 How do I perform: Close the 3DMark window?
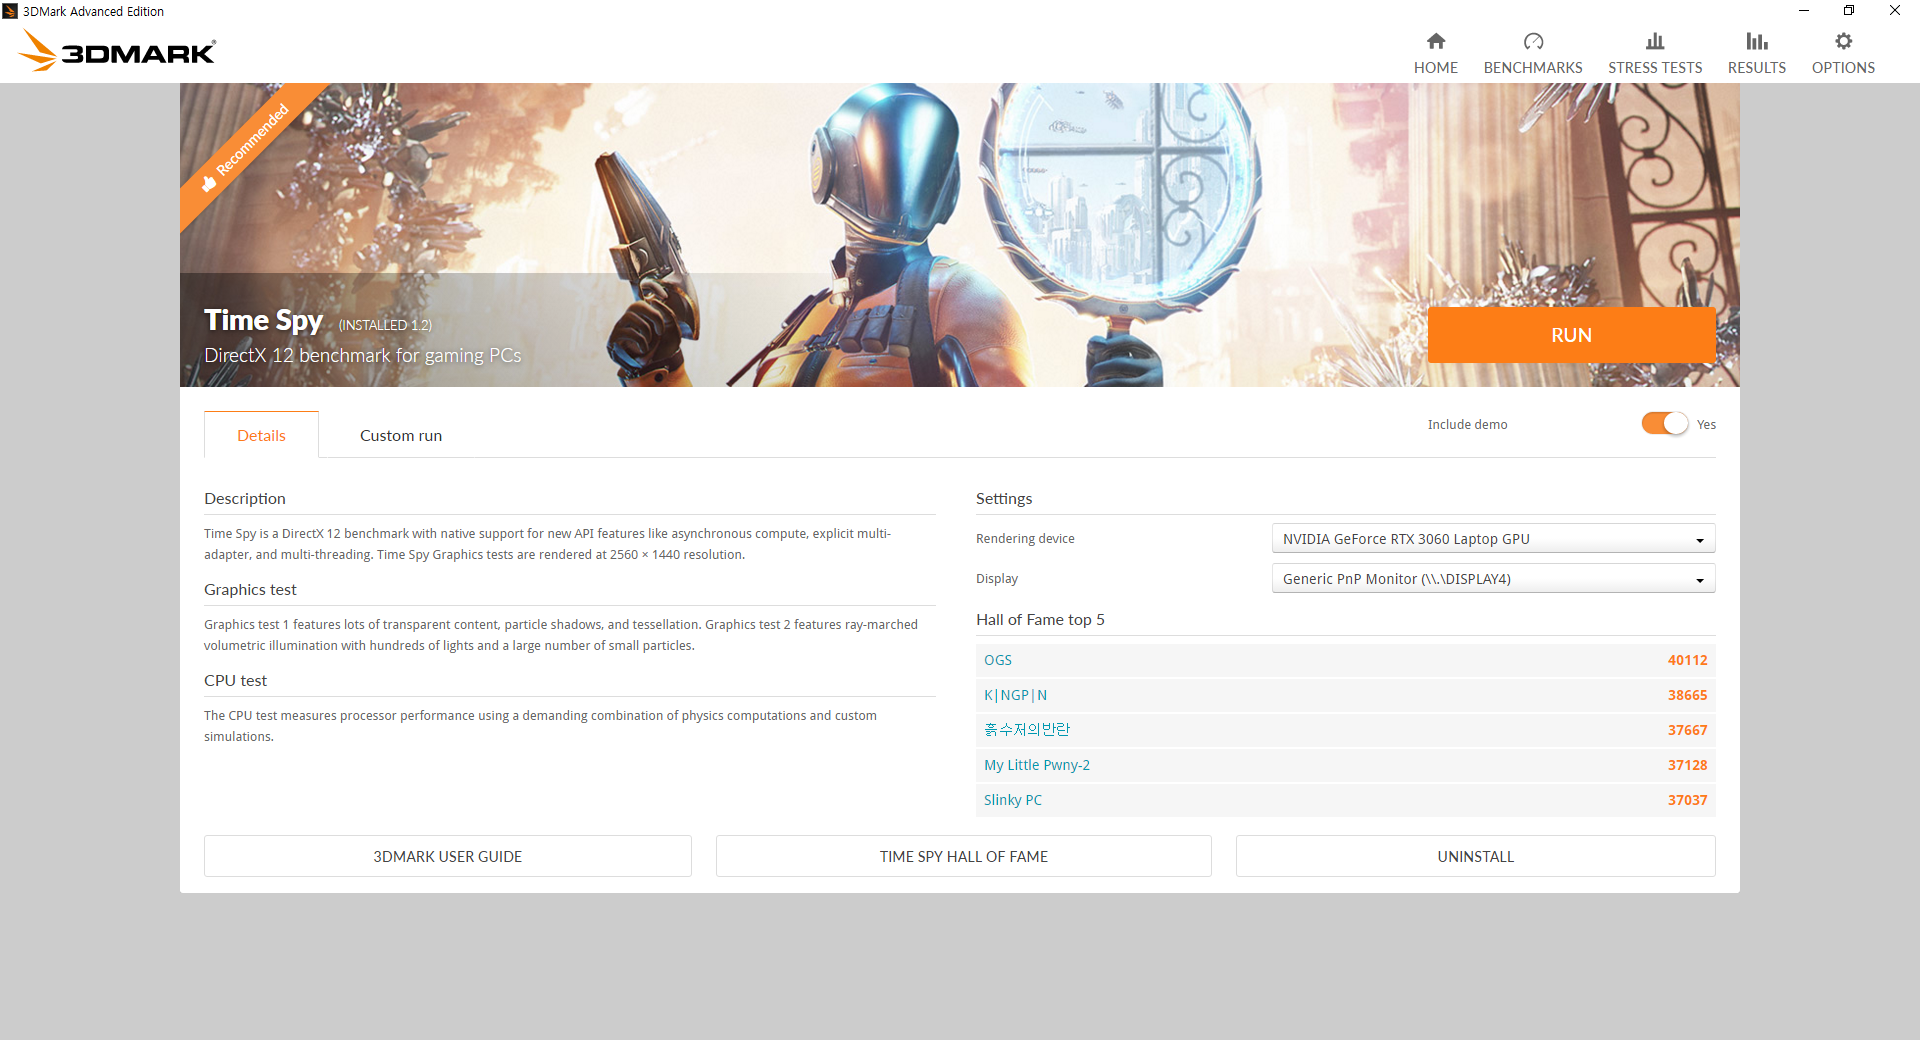pyautogui.click(x=1895, y=11)
